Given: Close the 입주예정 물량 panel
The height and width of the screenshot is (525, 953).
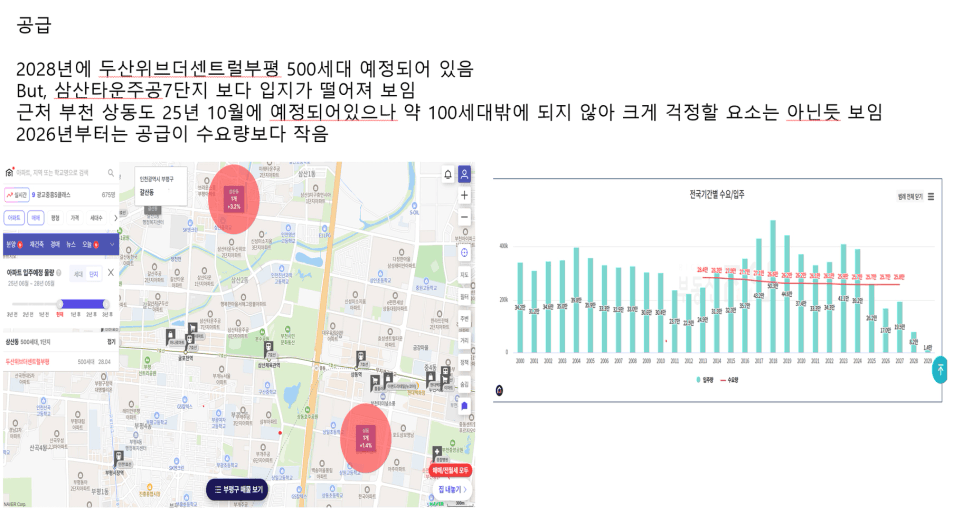Looking at the screenshot, I should [111, 273].
